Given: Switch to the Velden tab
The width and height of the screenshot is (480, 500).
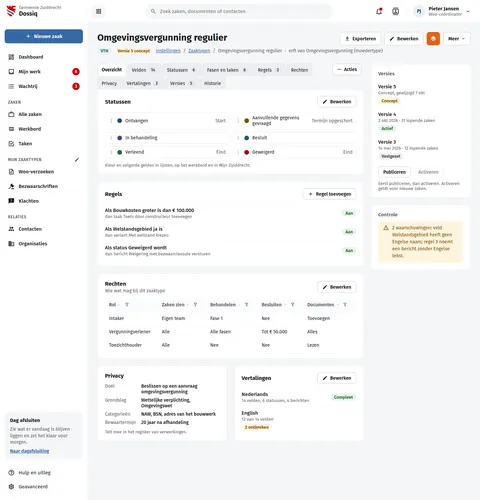Looking at the screenshot, I should click(143, 70).
